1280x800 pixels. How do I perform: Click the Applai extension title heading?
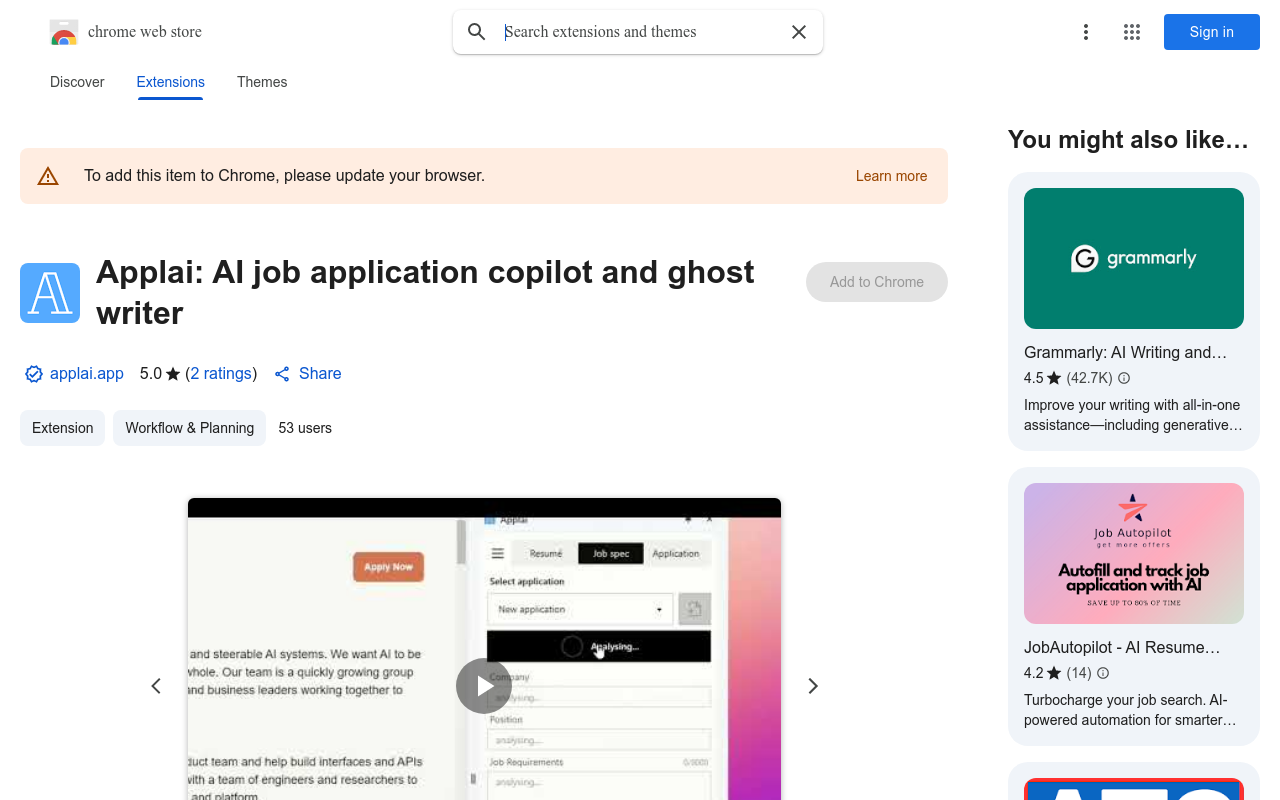coord(425,292)
